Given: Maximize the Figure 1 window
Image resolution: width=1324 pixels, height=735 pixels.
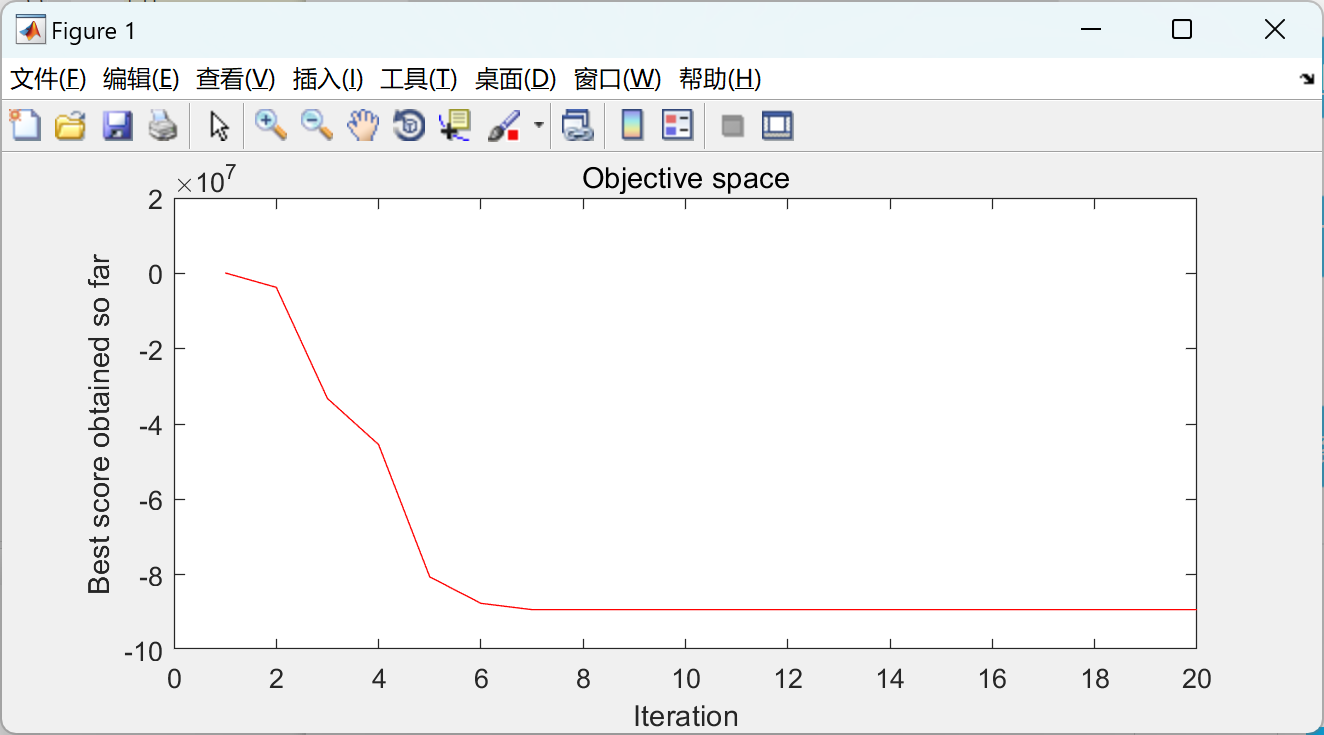Looking at the screenshot, I should click(x=1182, y=30).
